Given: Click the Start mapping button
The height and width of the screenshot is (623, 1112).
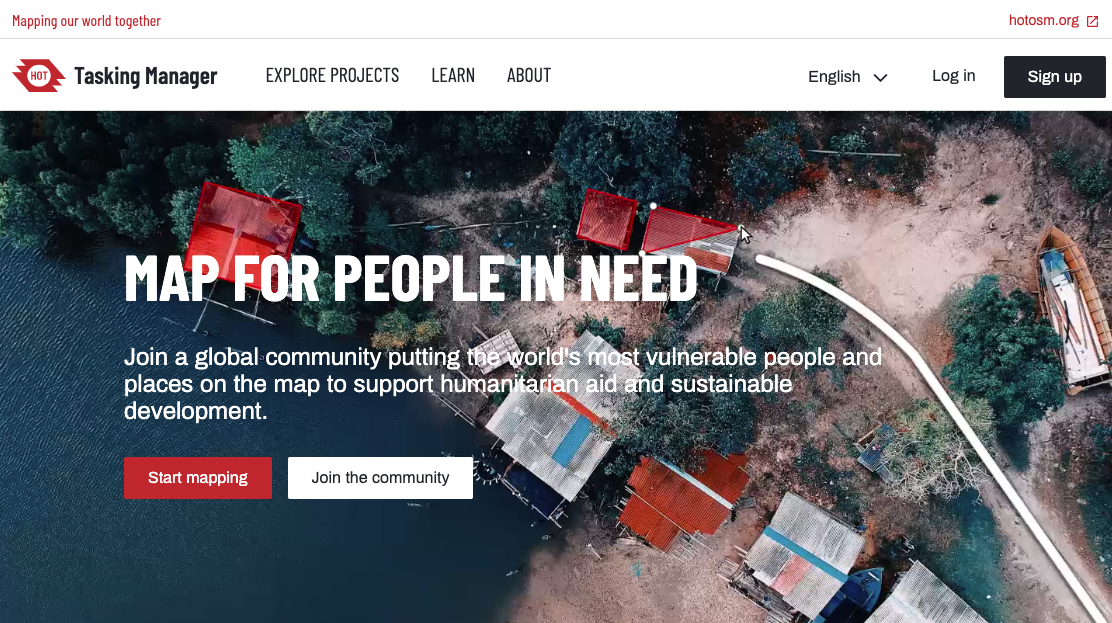Looking at the screenshot, I should point(198,478).
